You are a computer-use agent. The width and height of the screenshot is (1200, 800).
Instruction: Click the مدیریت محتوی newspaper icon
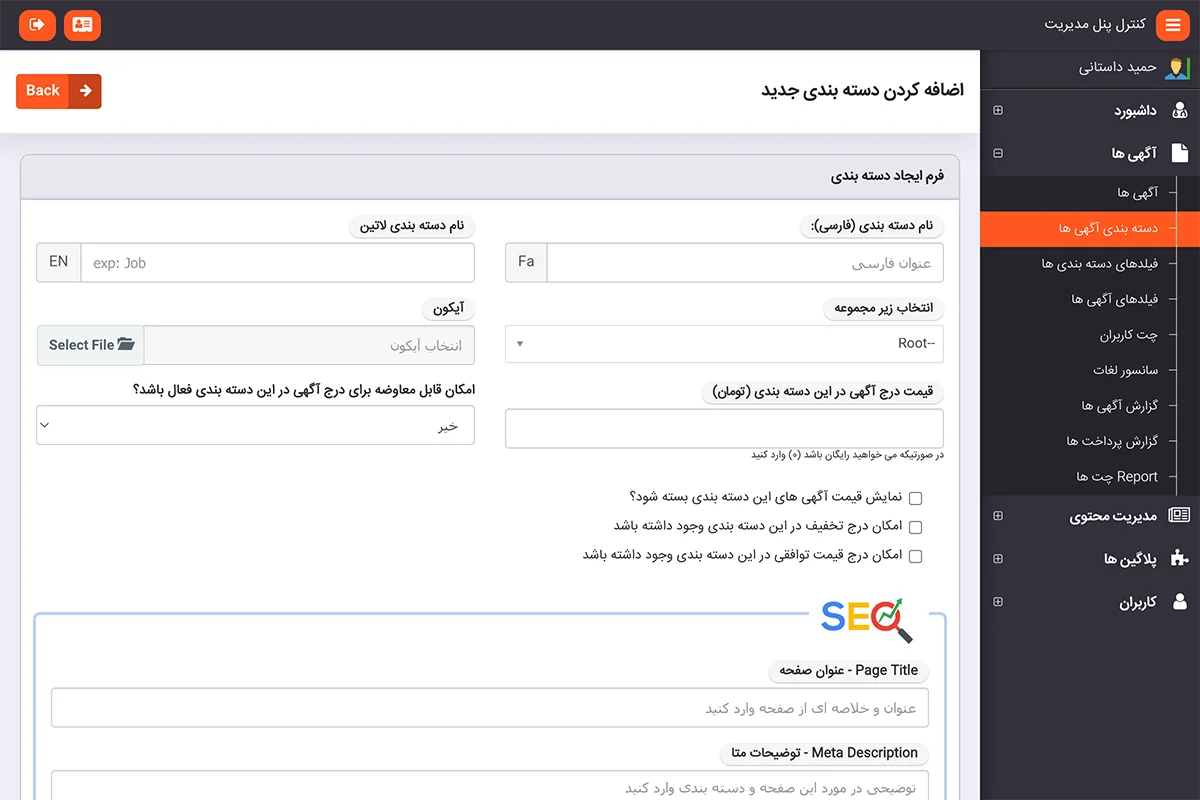pos(1180,516)
